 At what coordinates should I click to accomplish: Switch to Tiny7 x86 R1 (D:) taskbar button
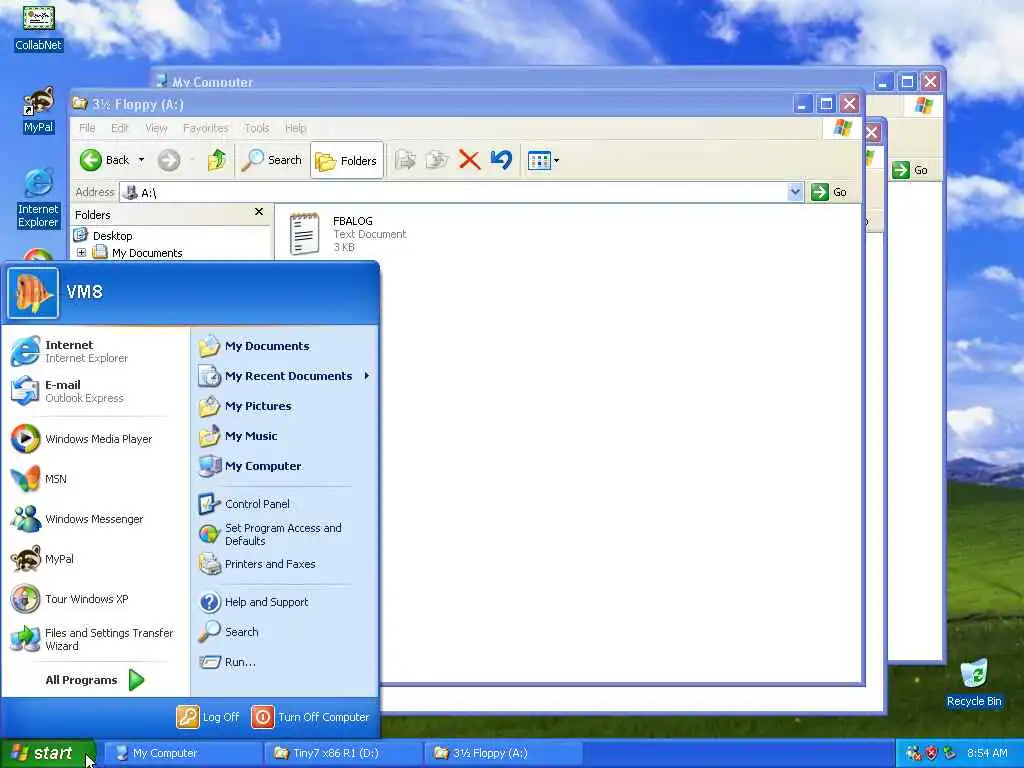click(x=343, y=753)
